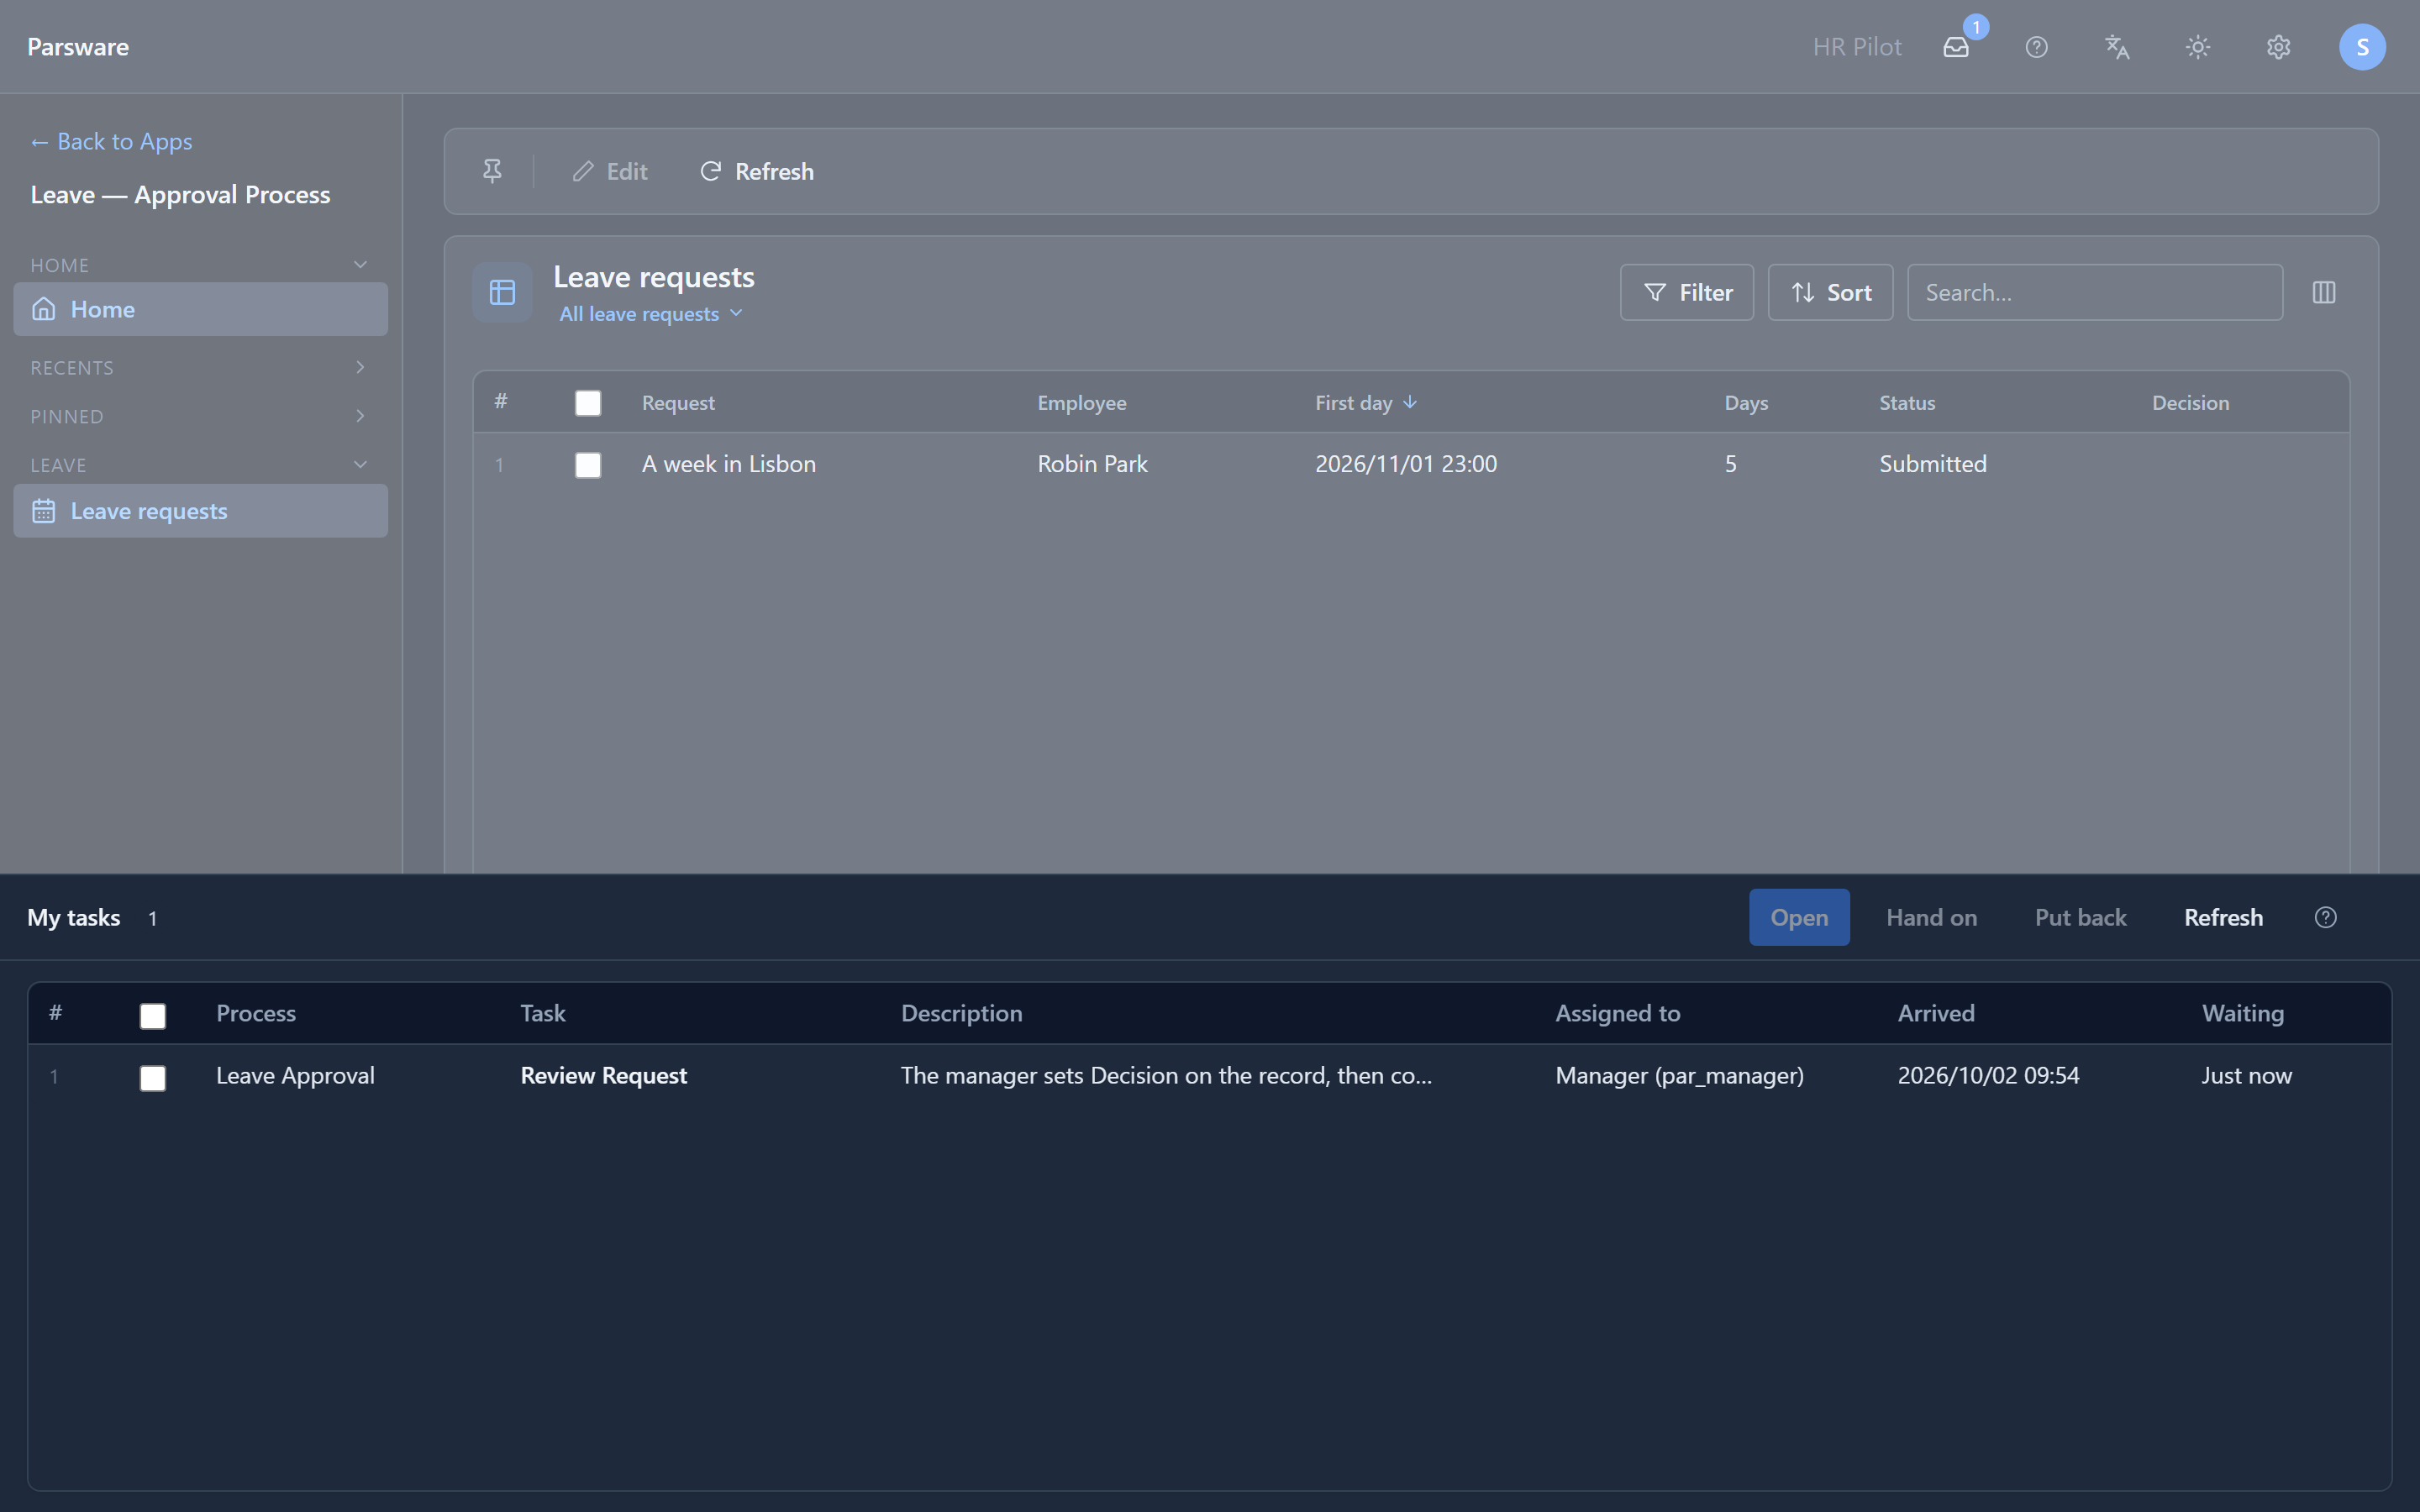Click the Open task button

click(1799, 917)
